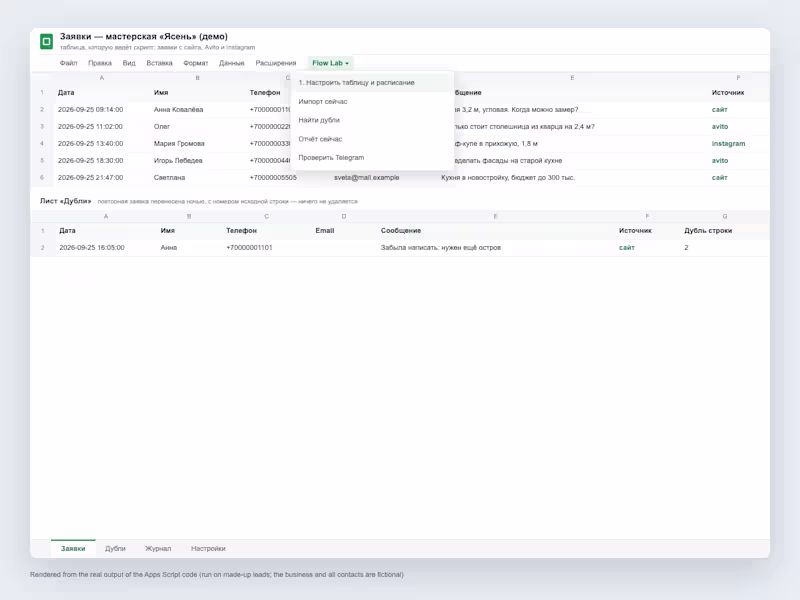This screenshot has height=600, width=800.
Task: Choose 'Настроить таблицу и расписание' menu entry
Action: click(372, 83)
